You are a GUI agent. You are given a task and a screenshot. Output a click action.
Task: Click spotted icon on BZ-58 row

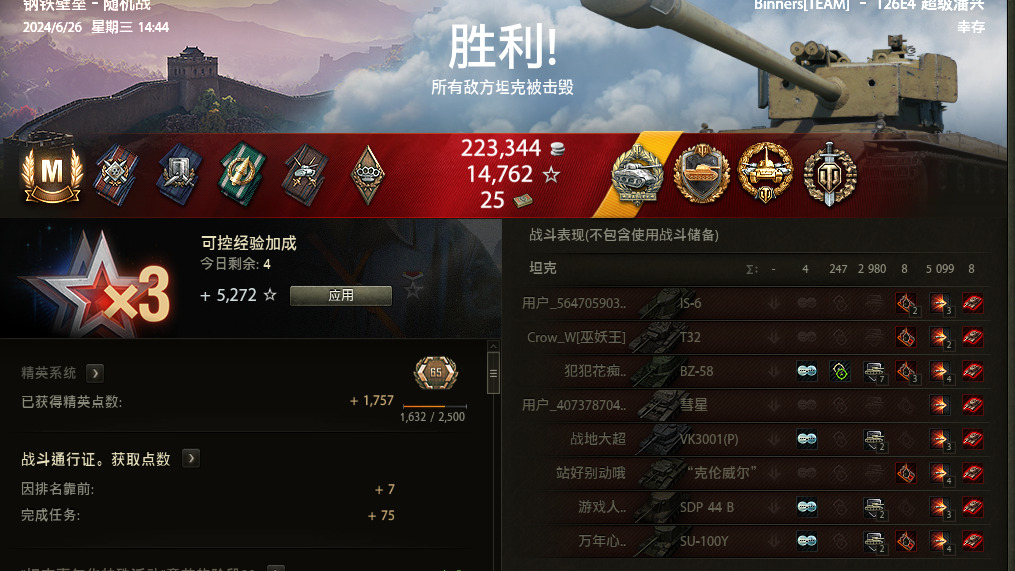[x=807, y=371]
